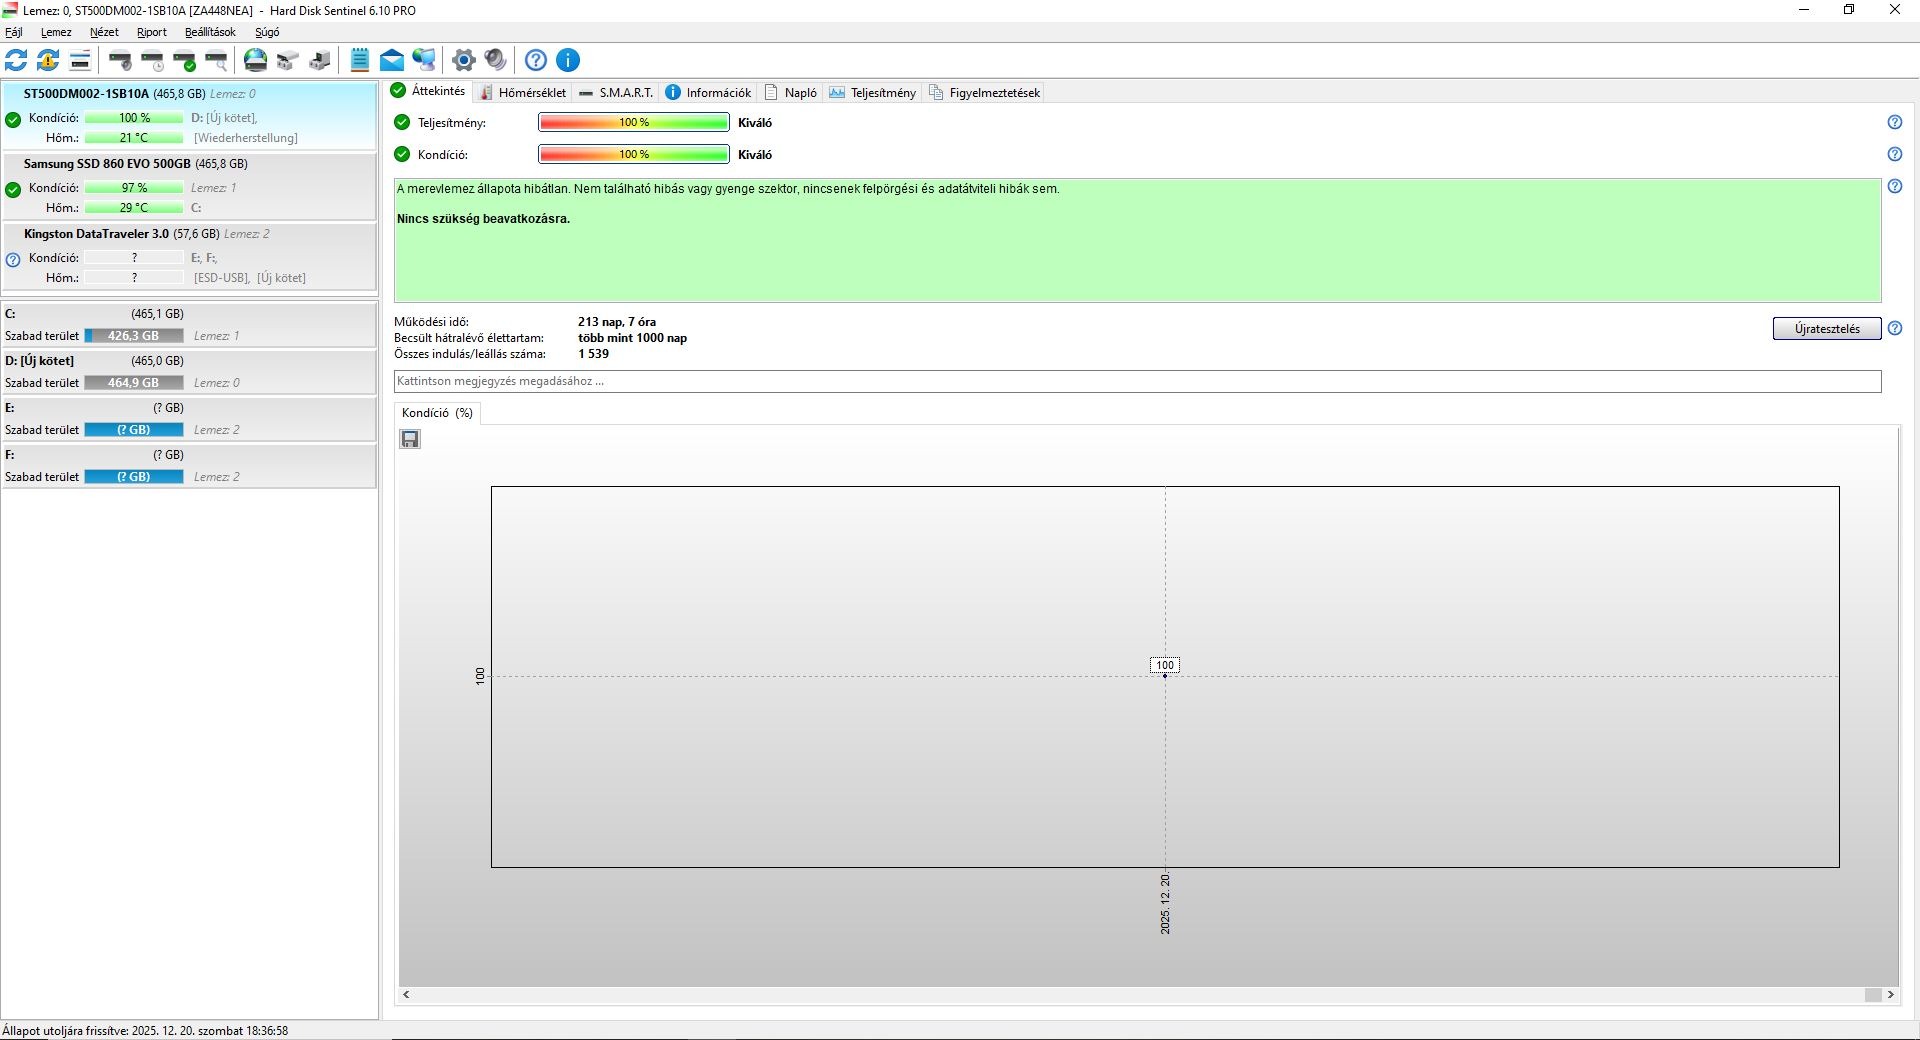
Task: Open the Lemez menu
Action: click(x=56, y=32)
